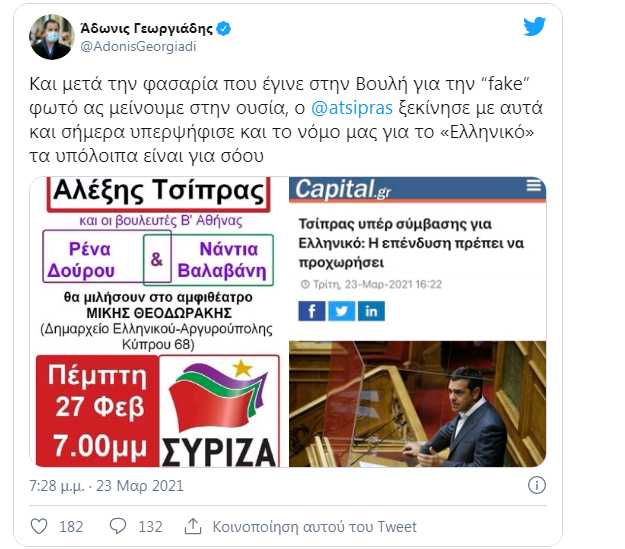Click the tweet timestamp 23 Μαρ 2021
625x549 pixels.
tap(140, 486)
